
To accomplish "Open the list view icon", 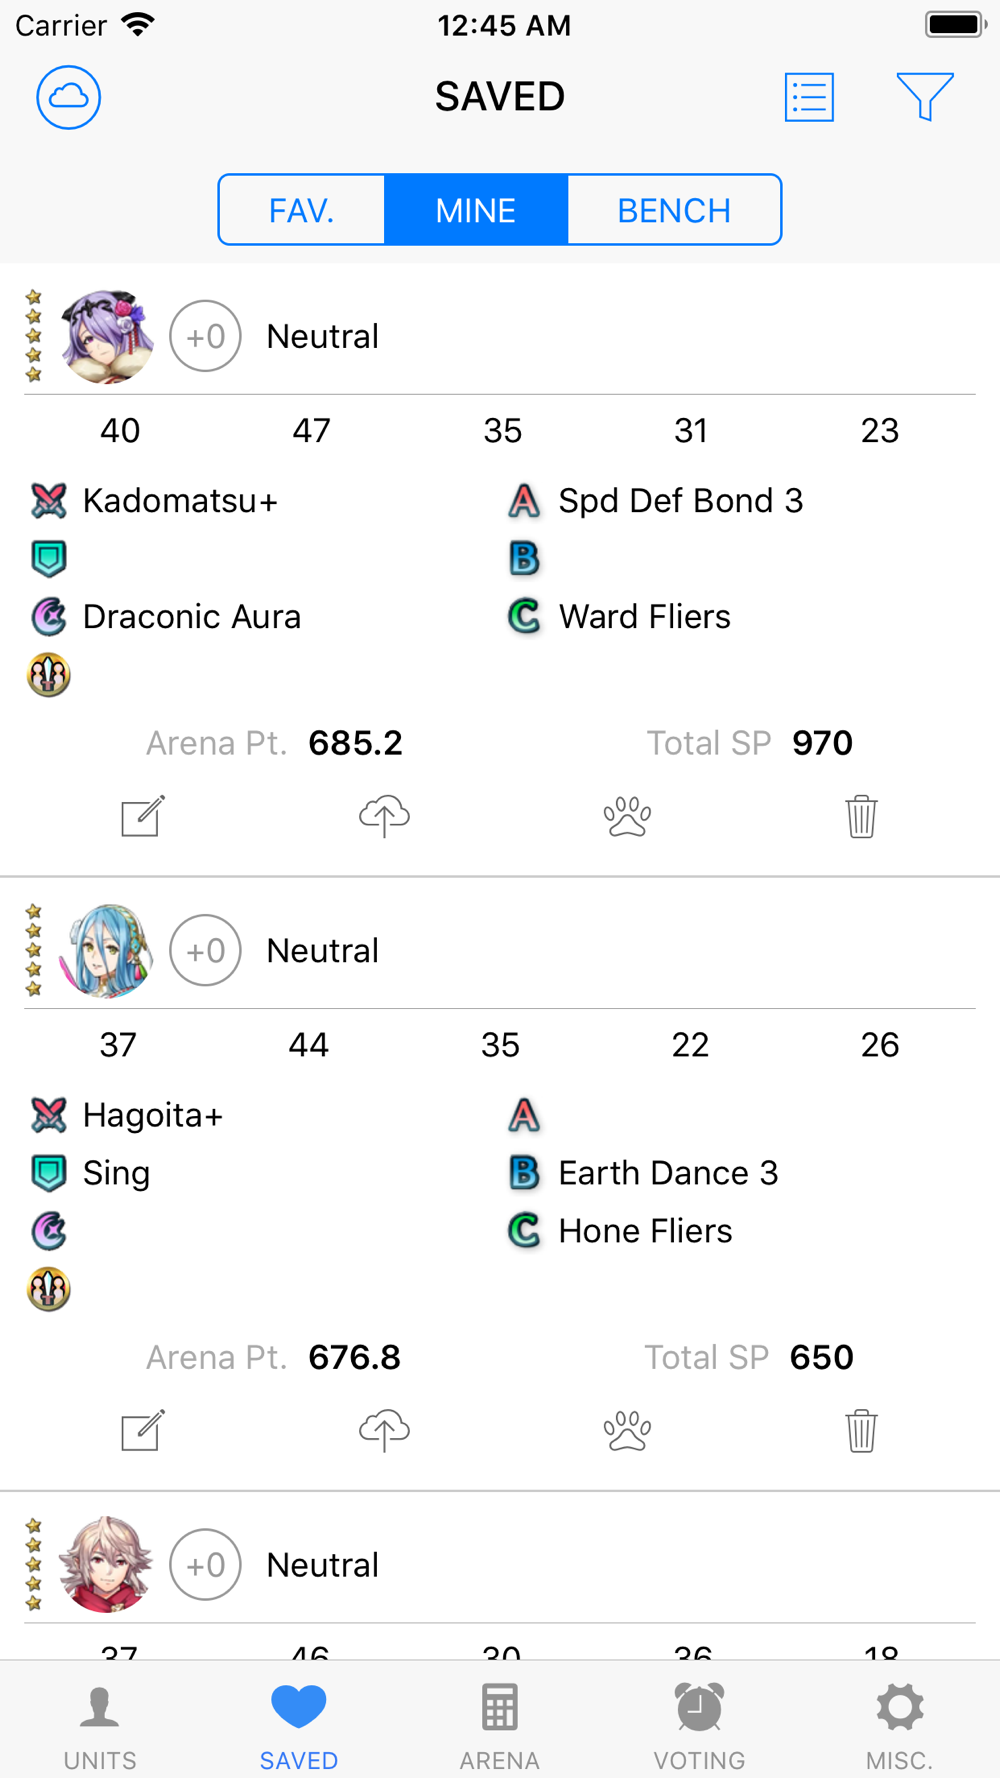I will point(809,97).
